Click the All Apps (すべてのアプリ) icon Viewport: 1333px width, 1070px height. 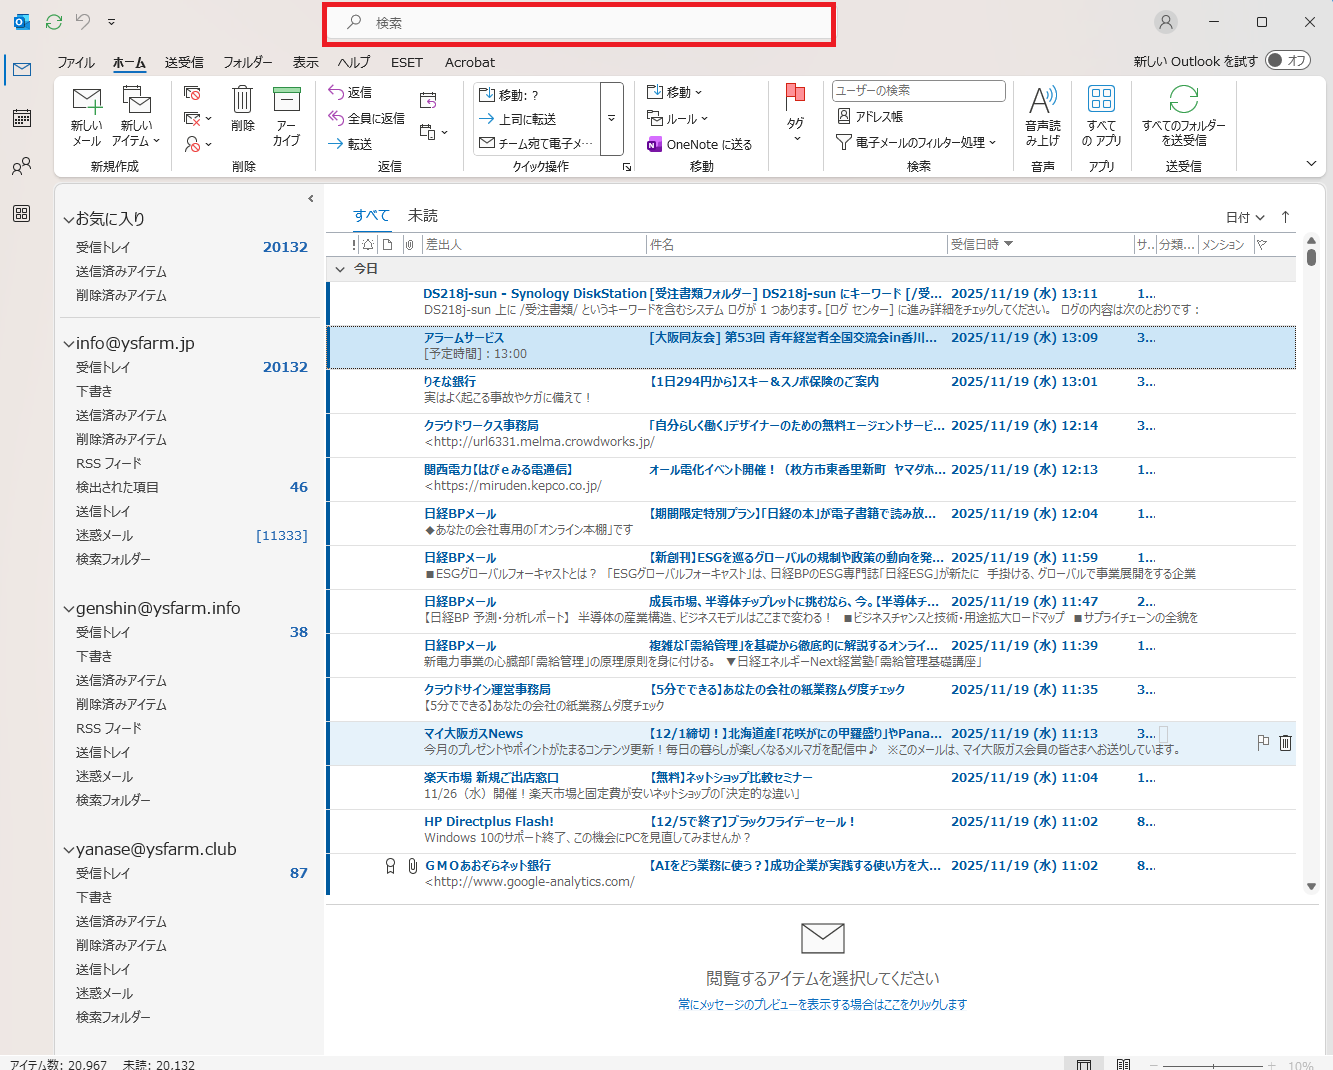pyautogui.click(x=1101, y=100)
